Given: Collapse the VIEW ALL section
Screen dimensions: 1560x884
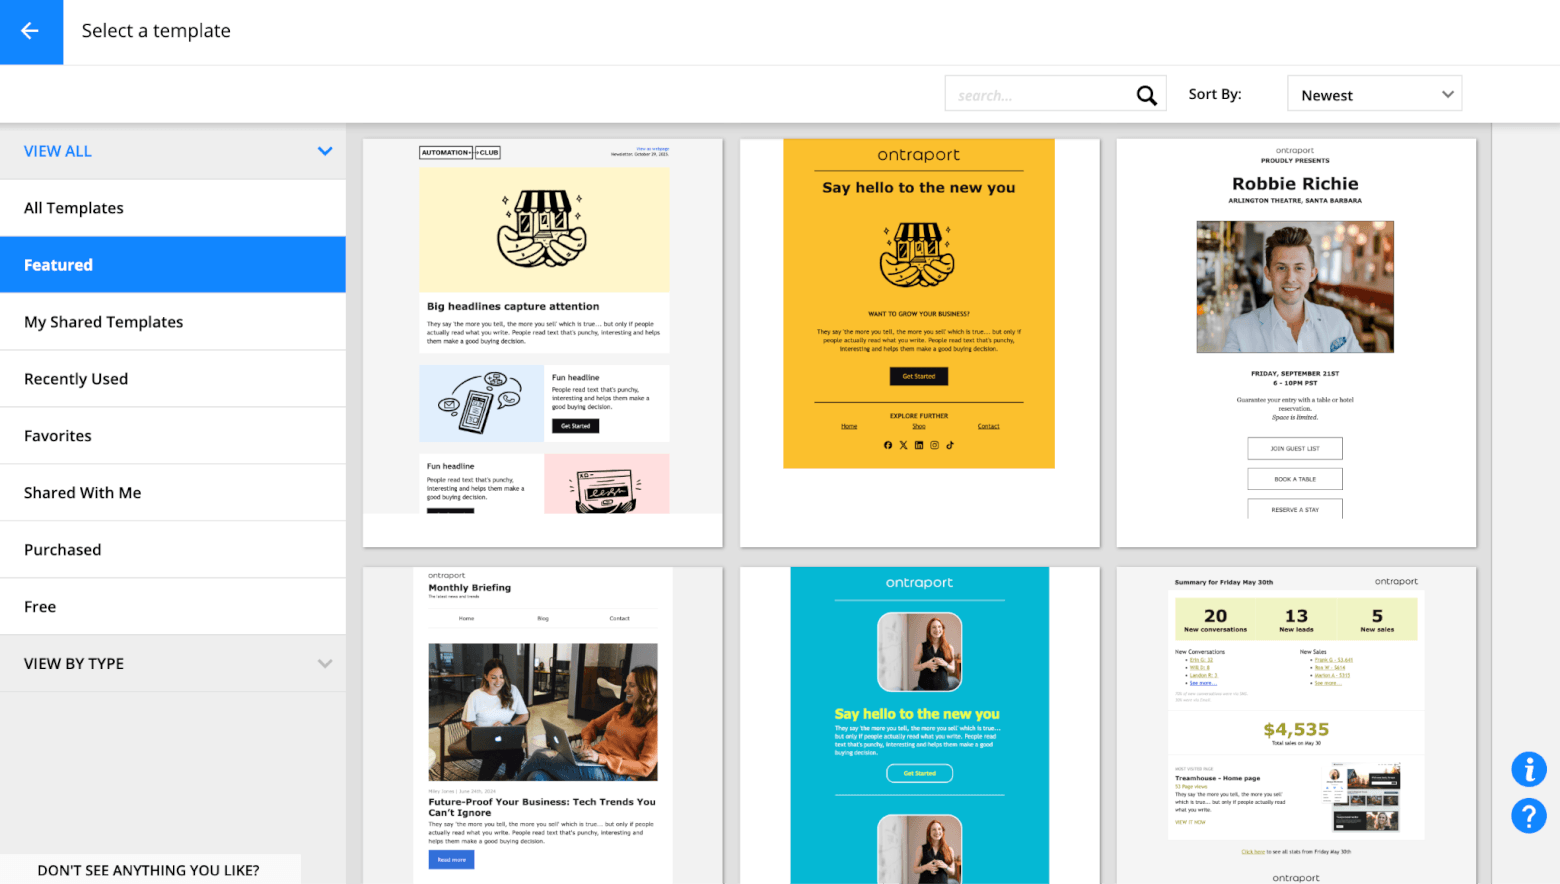Looking at the screenshot, I should (x=324, y=150).
